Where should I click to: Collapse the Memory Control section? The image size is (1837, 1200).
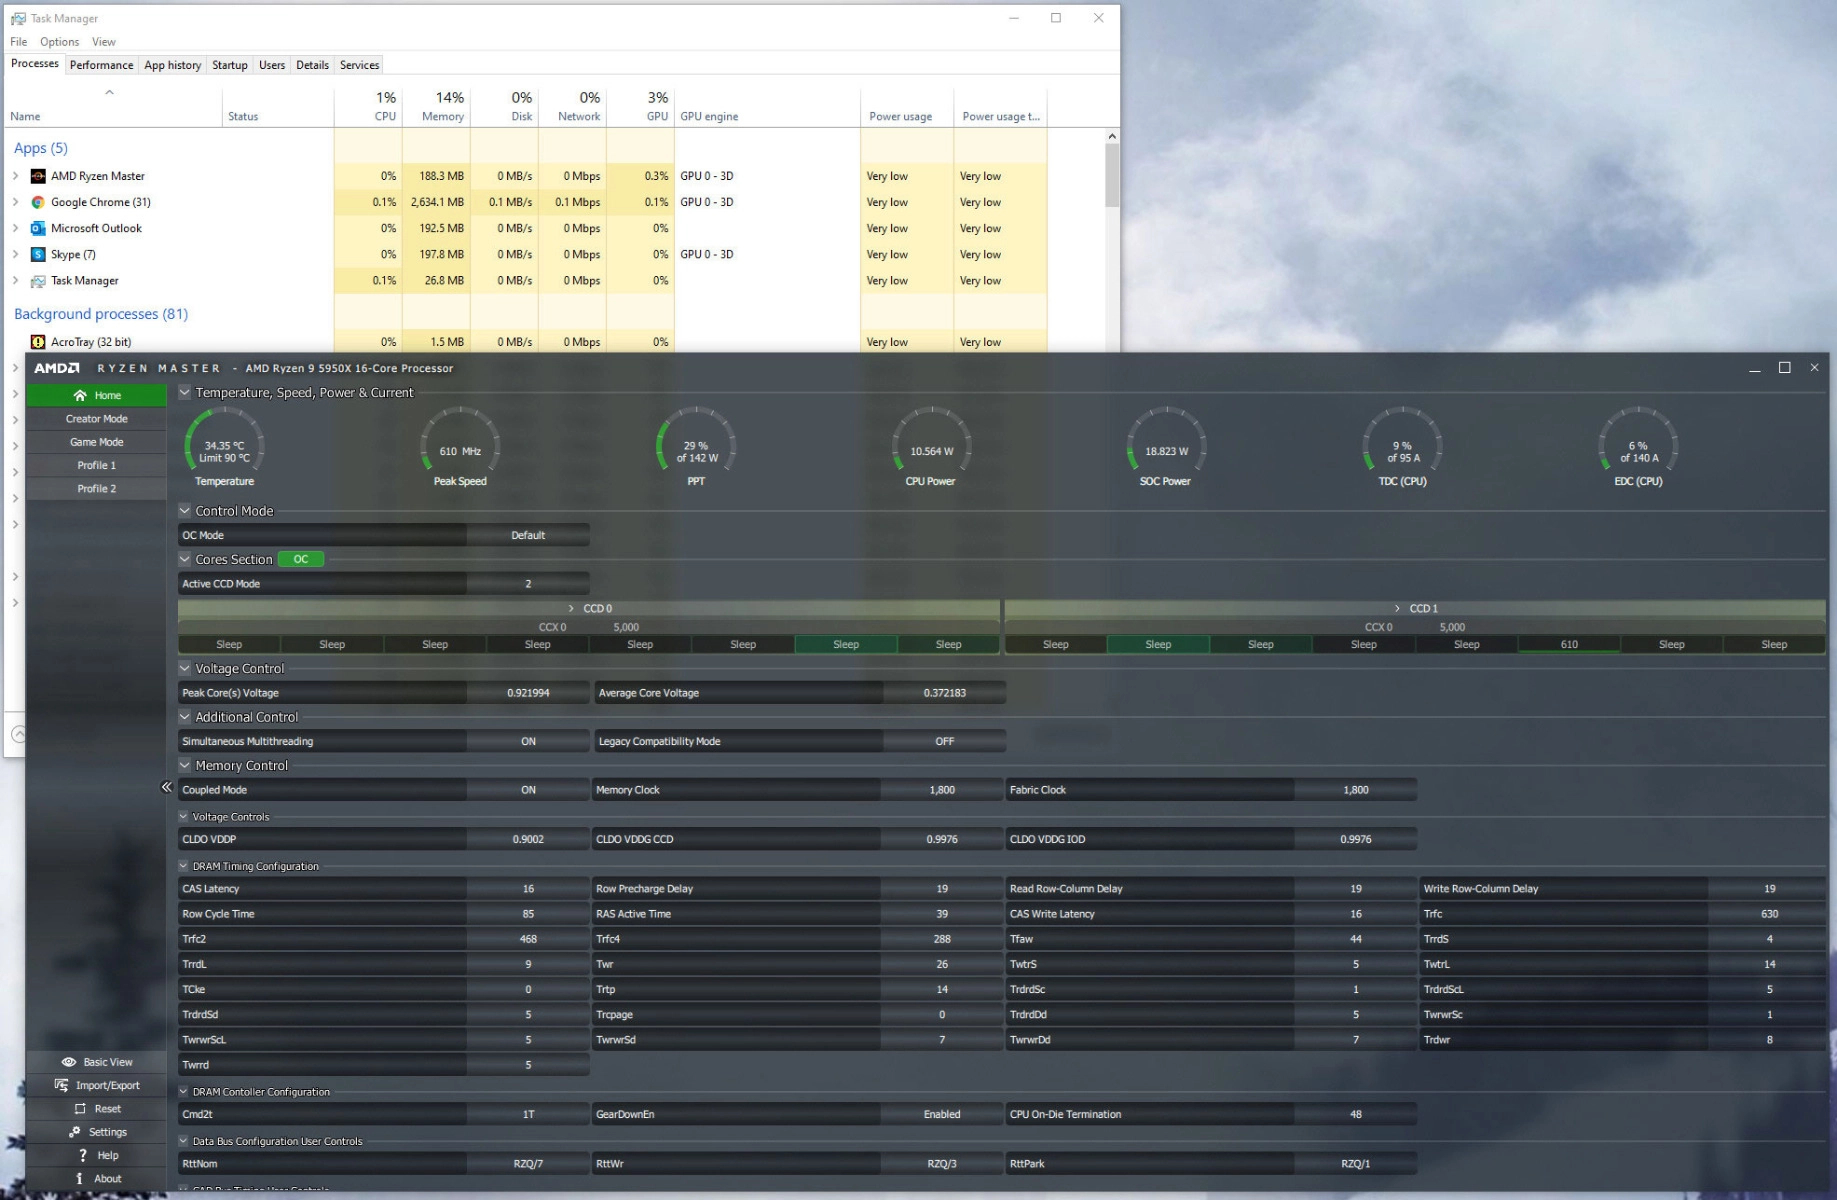point(185,765)
